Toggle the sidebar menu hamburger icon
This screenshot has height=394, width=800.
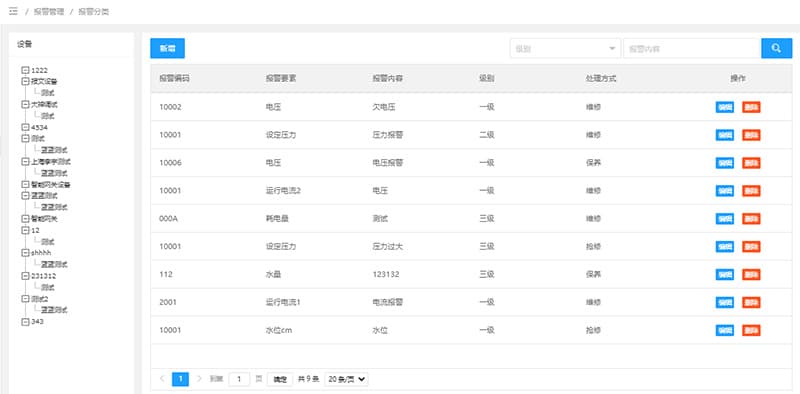tap(13, 11)
